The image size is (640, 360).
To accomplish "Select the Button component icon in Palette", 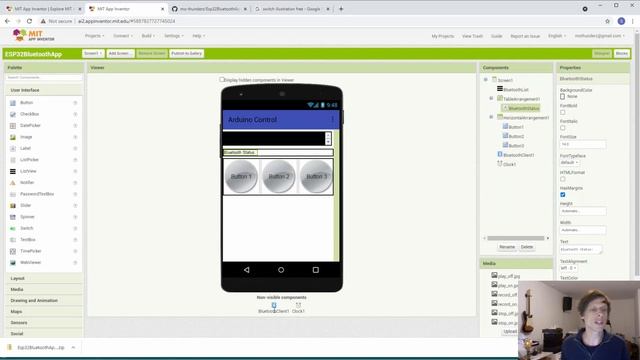I will click(13, 103).
